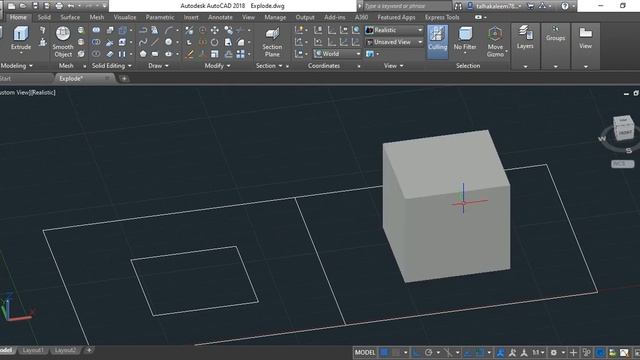
Task: Click the Help question mark icon
Action: point(565,6)
